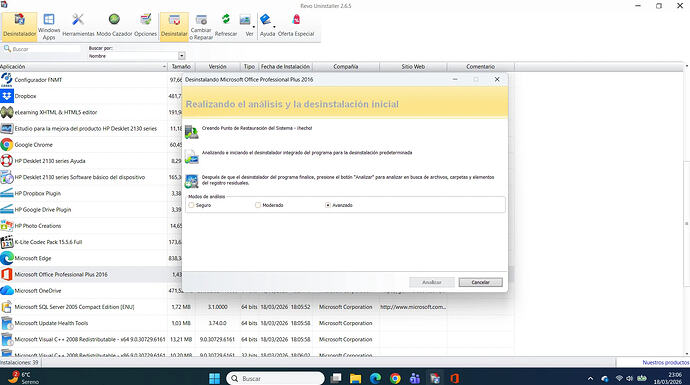The width and height of the screenshot is (690, 385).
Task: Sort by Sitio Web column header
Action: [413, 66]
